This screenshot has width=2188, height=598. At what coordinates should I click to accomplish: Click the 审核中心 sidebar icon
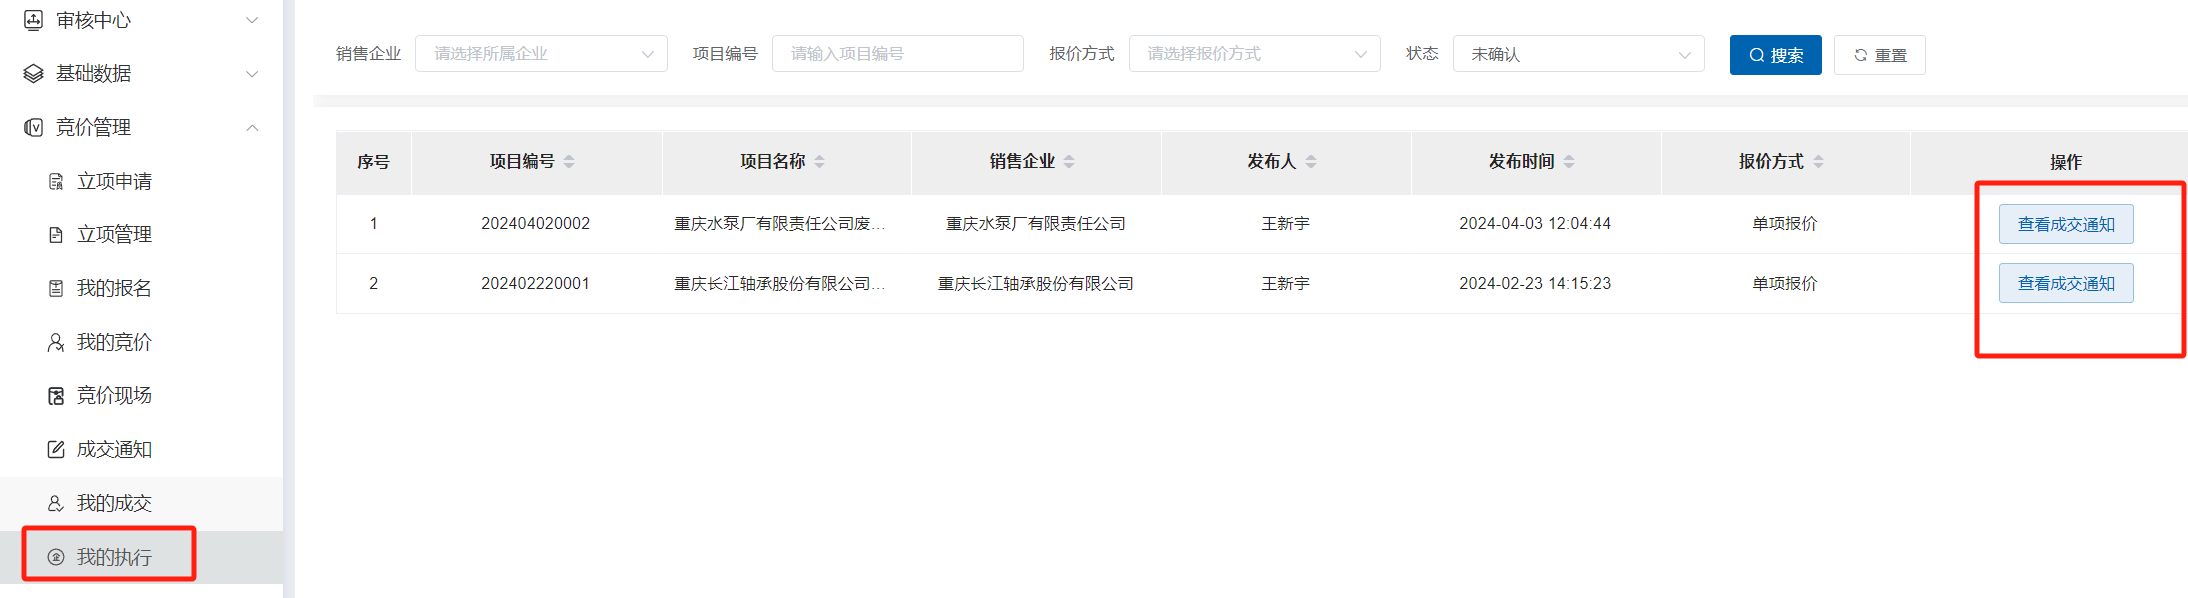(x=33, y=20)
